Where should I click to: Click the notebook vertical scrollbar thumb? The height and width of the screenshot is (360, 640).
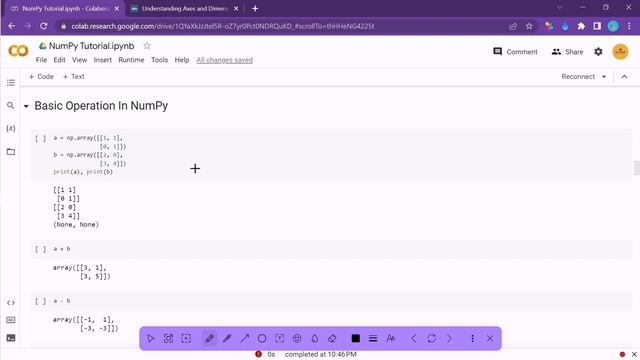click(637, 168)
